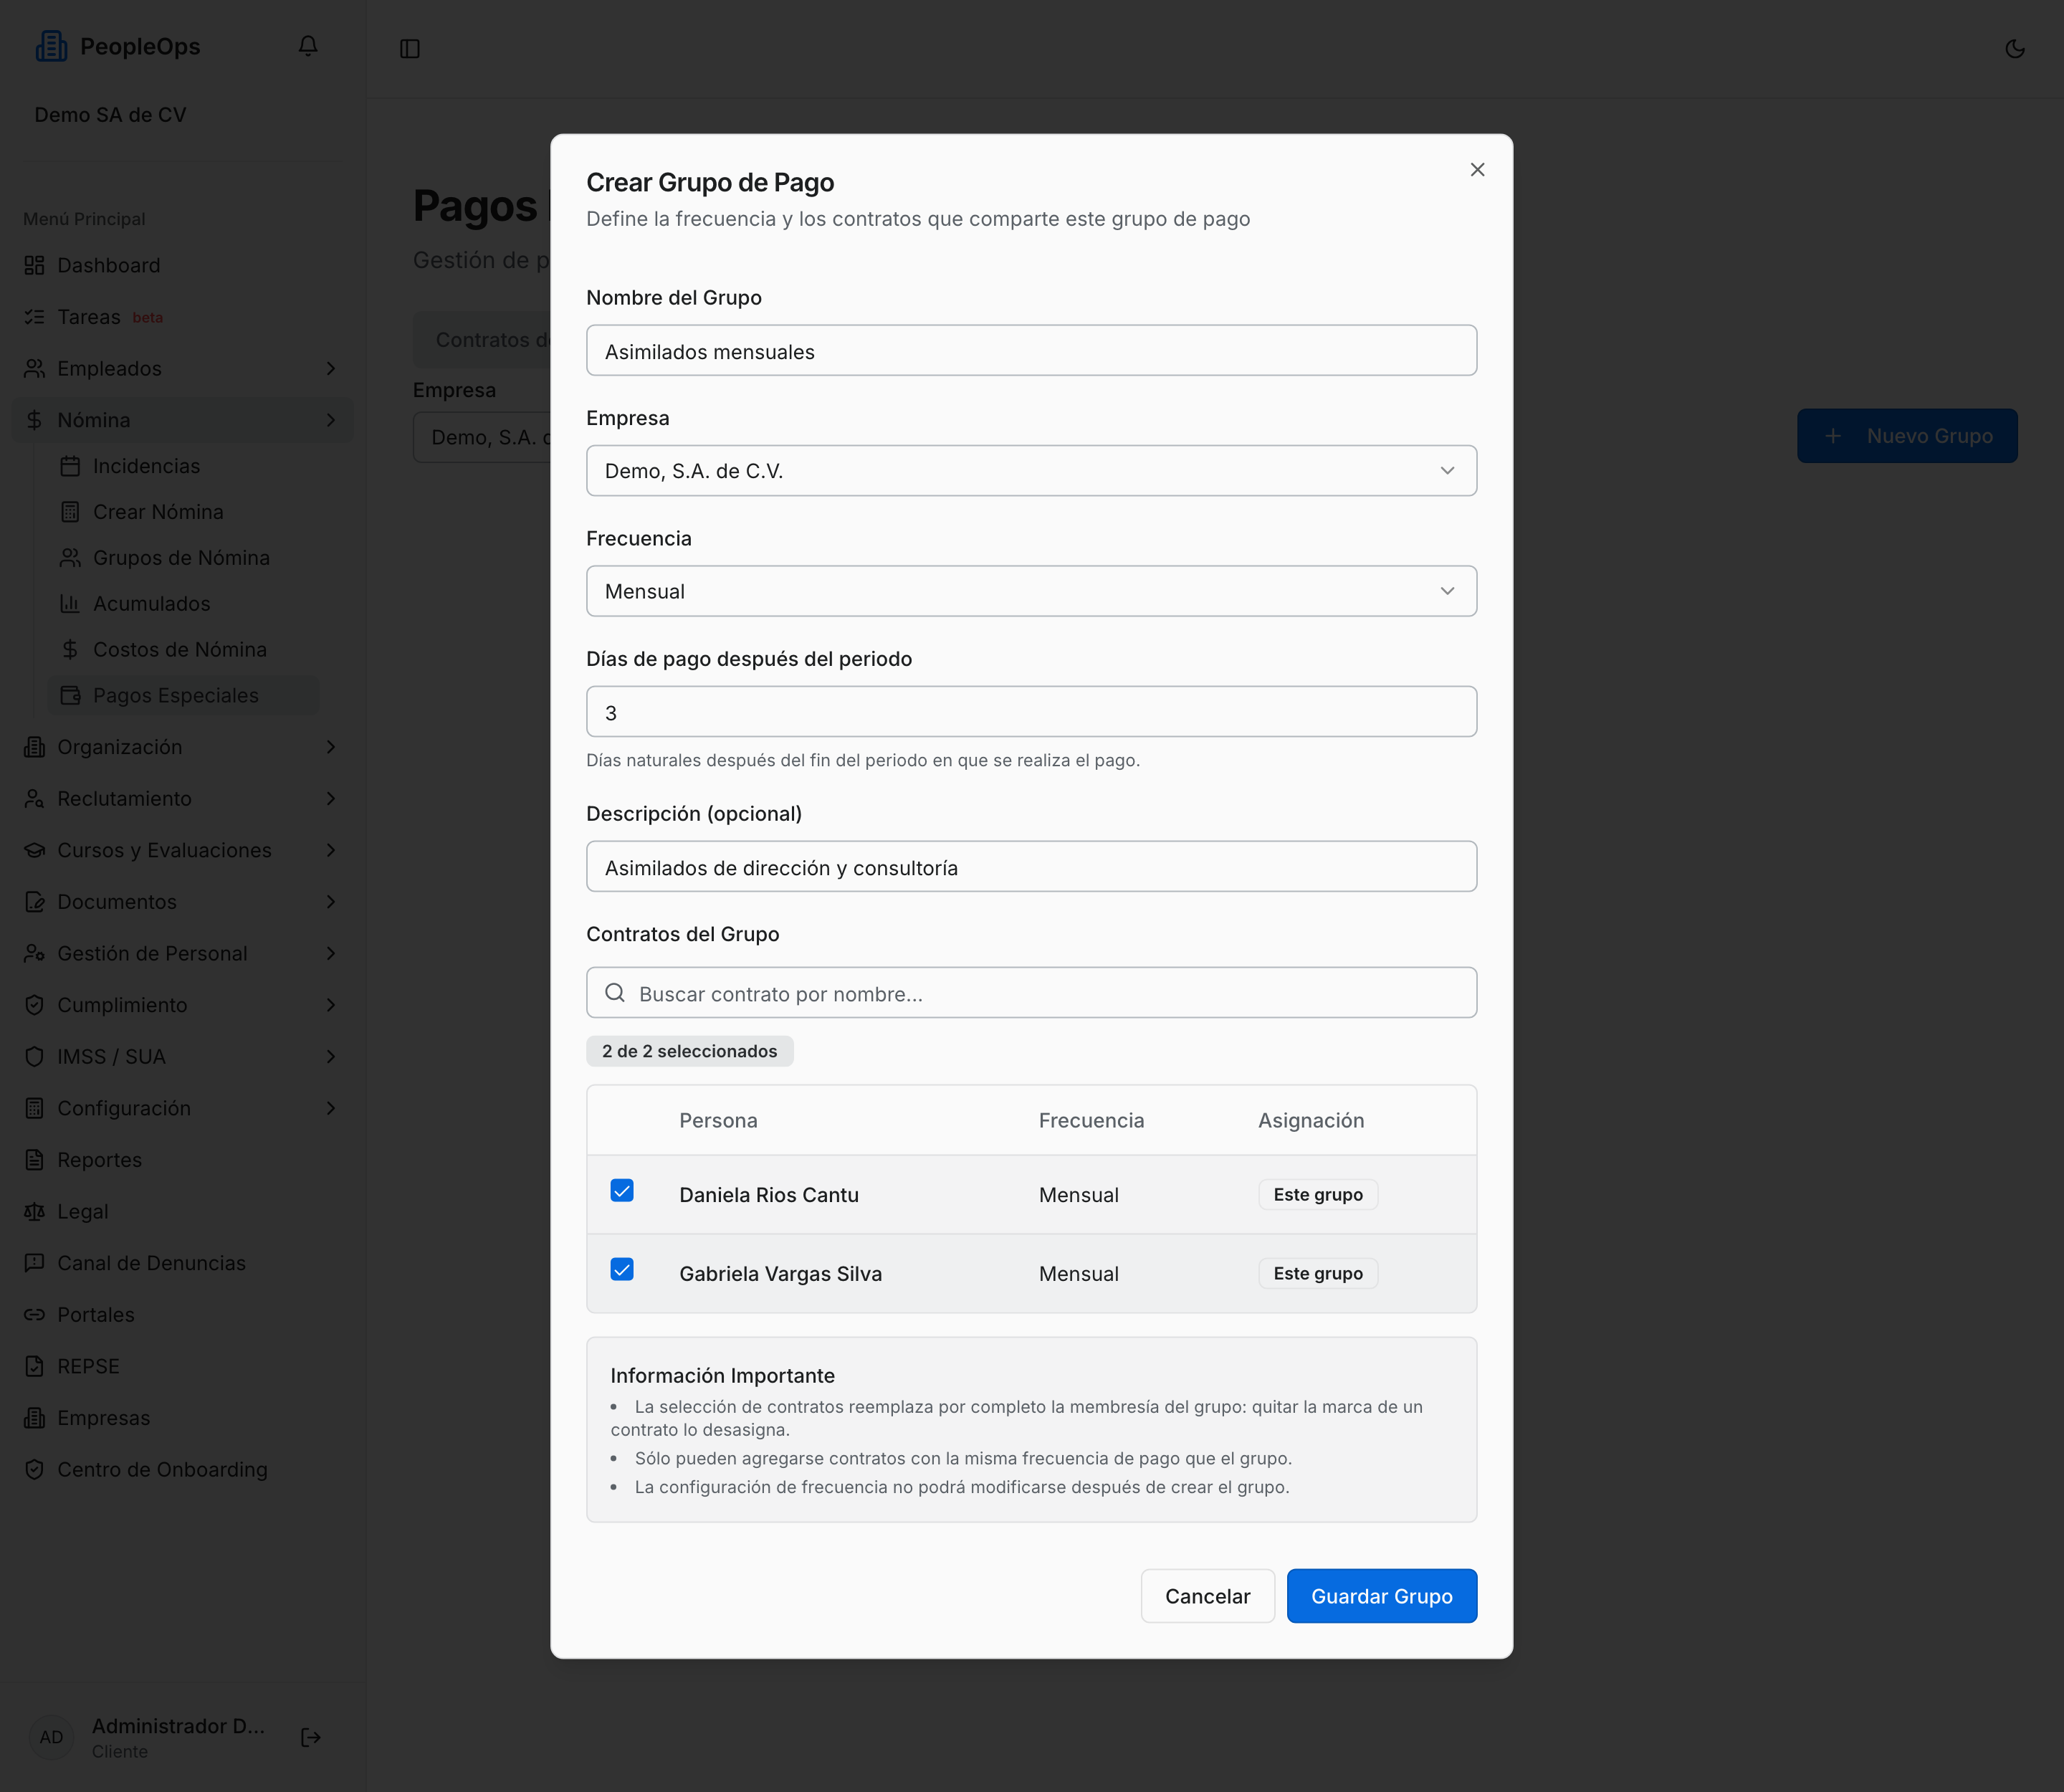Click the 2 de 2 seleccionados badge
This screenshot has height=1792, width=2064.
point(690,1051)
